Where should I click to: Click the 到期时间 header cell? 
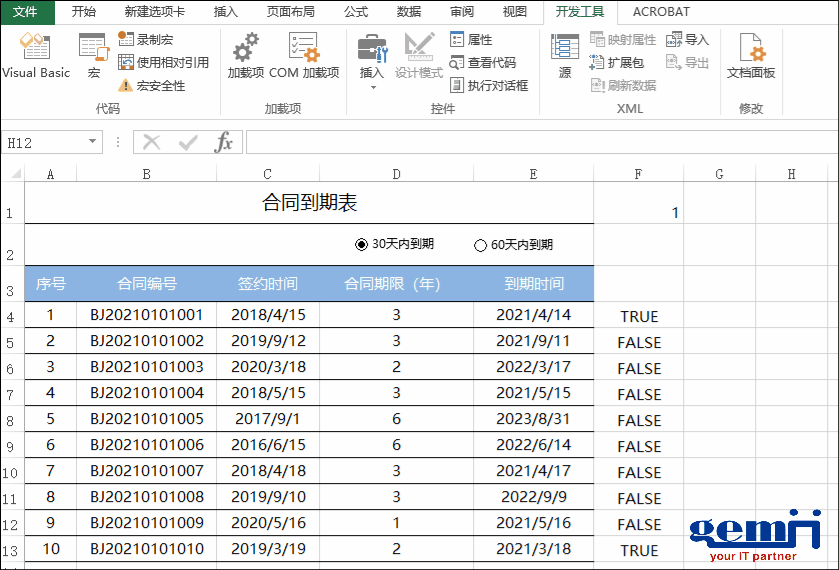point(533,284)
